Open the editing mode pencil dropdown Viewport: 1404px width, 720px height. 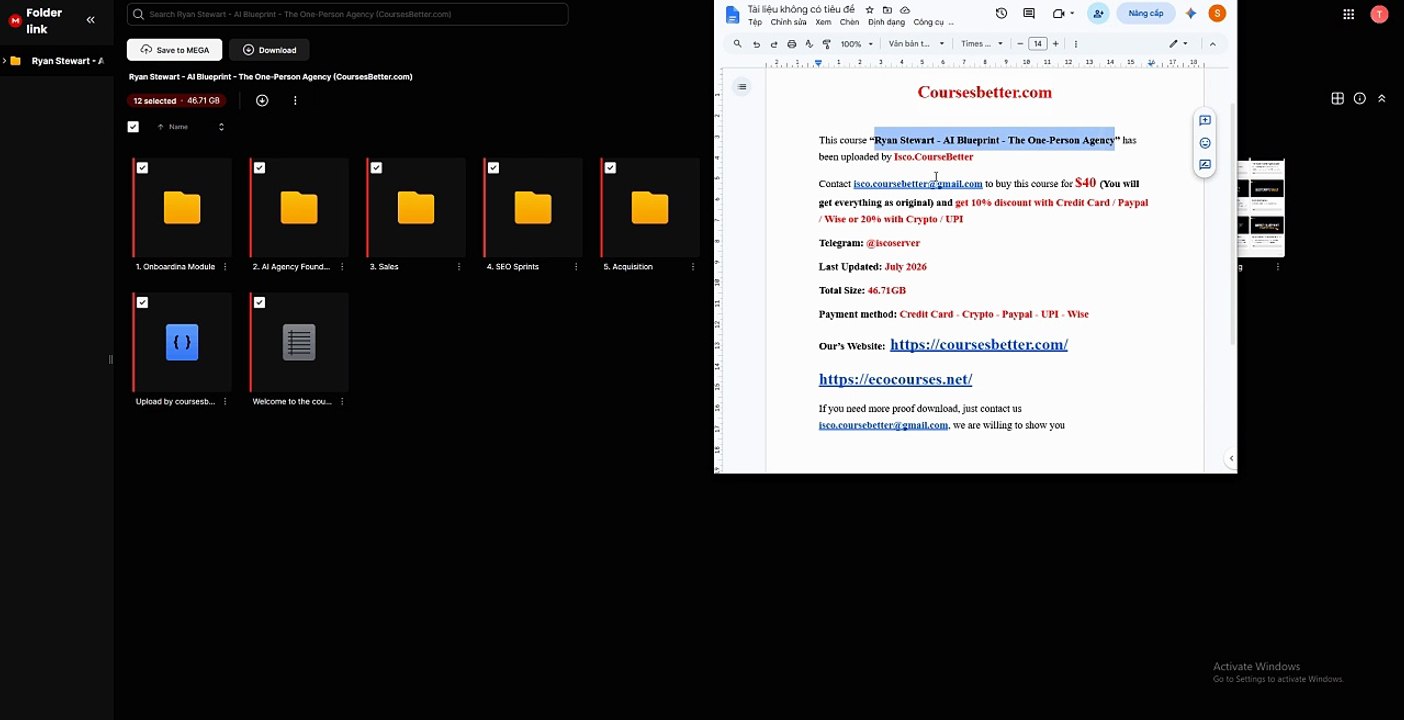pyautogui.click(x=1179, y=44)
